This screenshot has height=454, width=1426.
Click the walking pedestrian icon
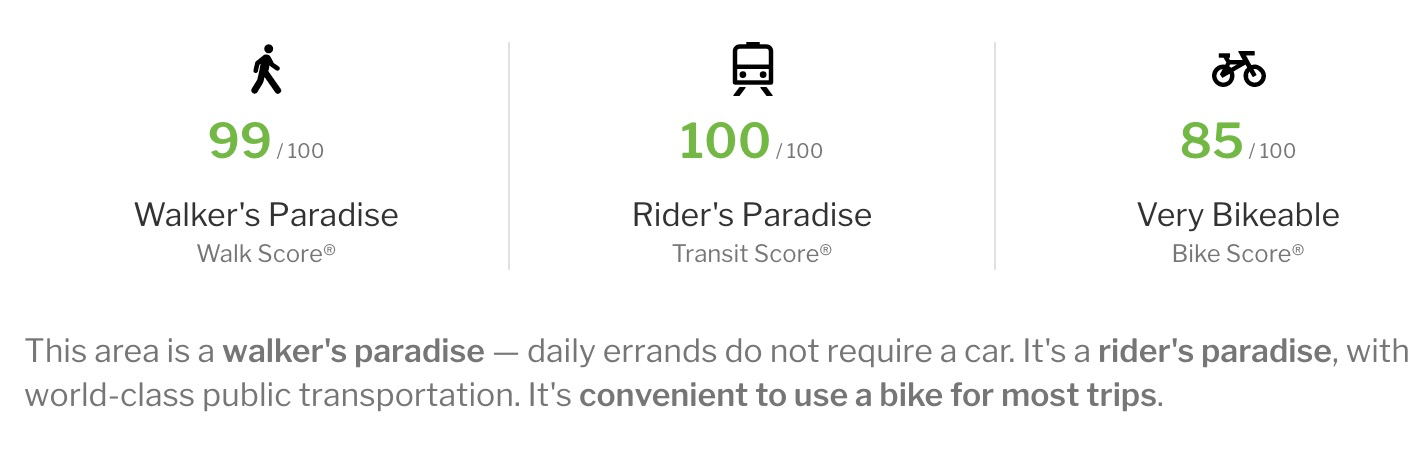(266, 69)
